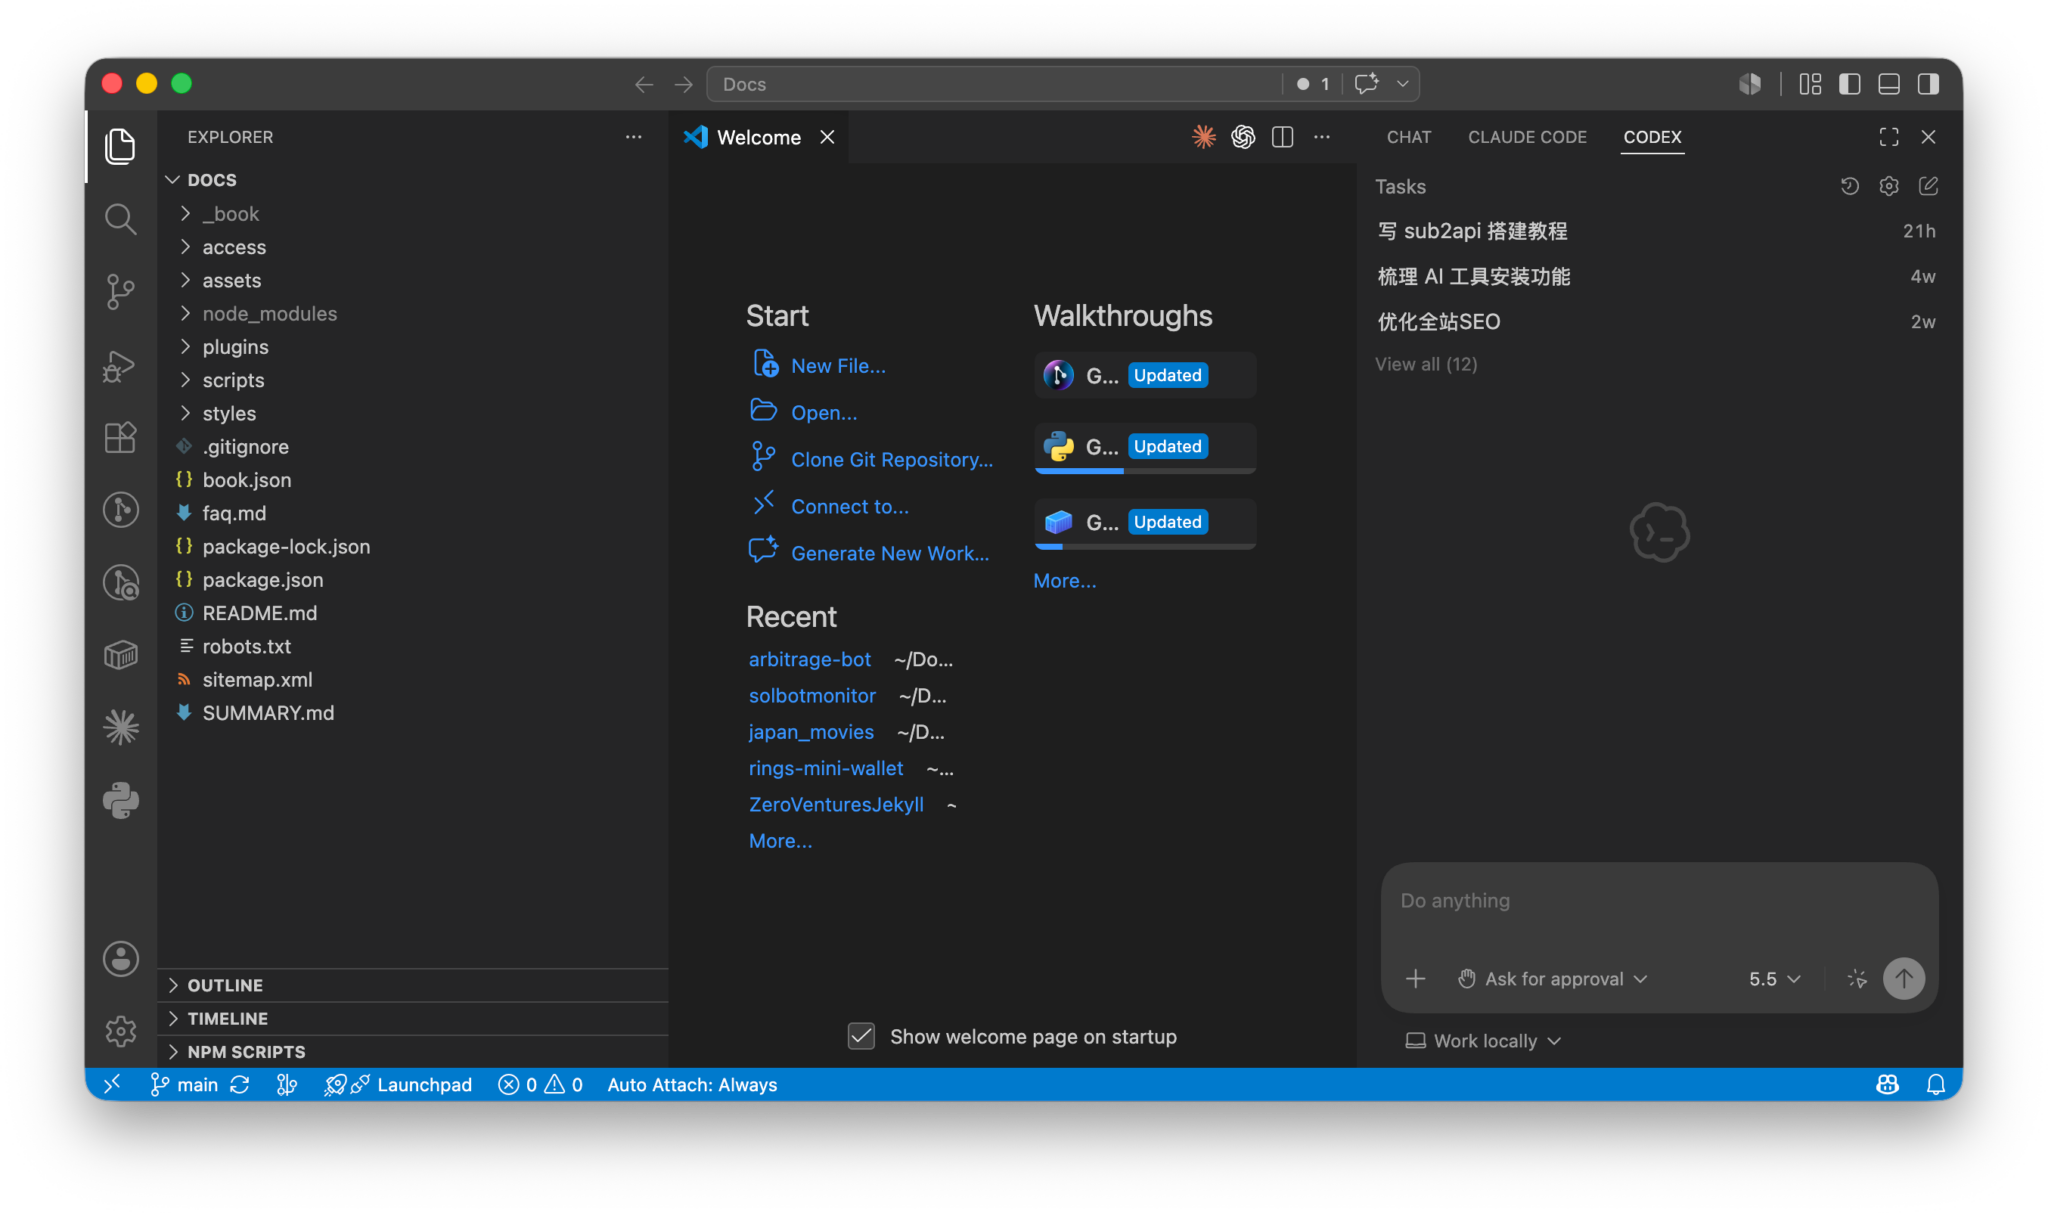This screenshot has width=2048, height=1213.
Task: Open the 5.5 model dropdown
Action: tap(1774, 978)
